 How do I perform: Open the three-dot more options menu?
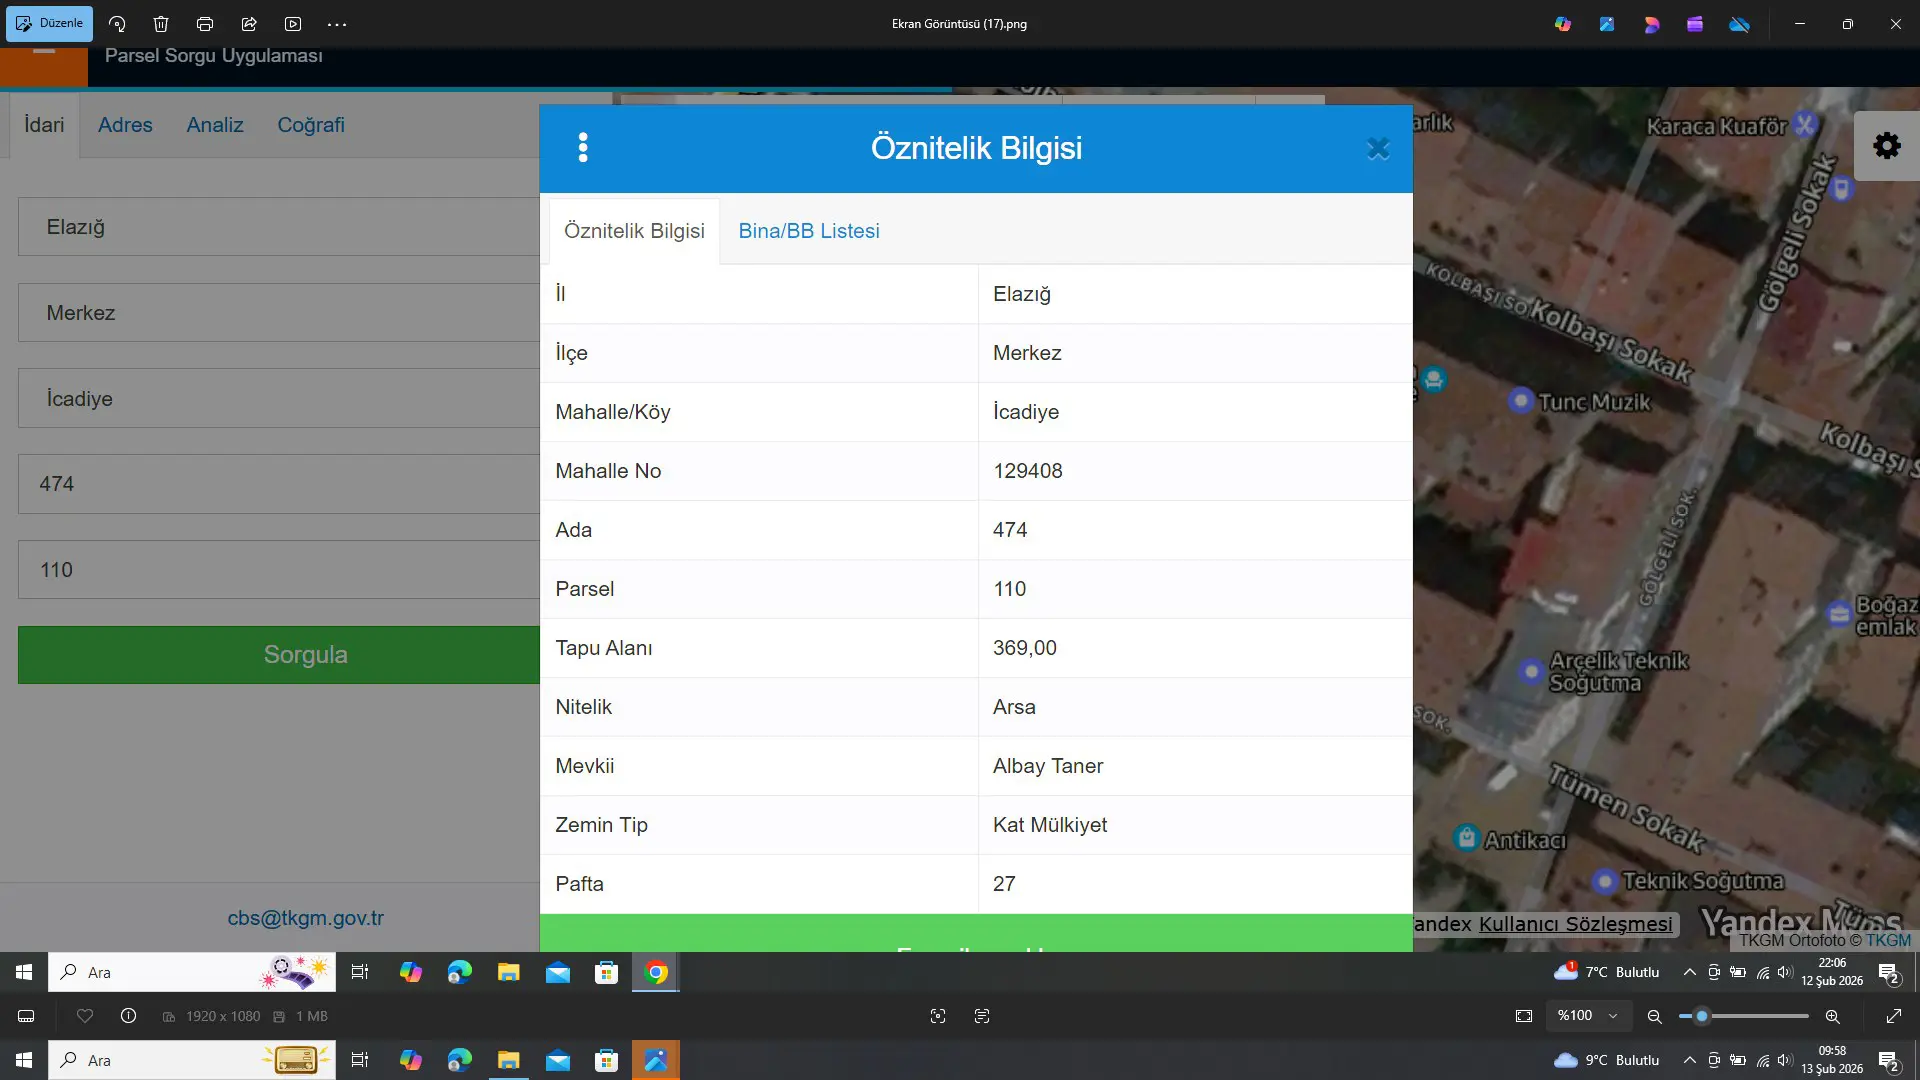coord(337,24)
